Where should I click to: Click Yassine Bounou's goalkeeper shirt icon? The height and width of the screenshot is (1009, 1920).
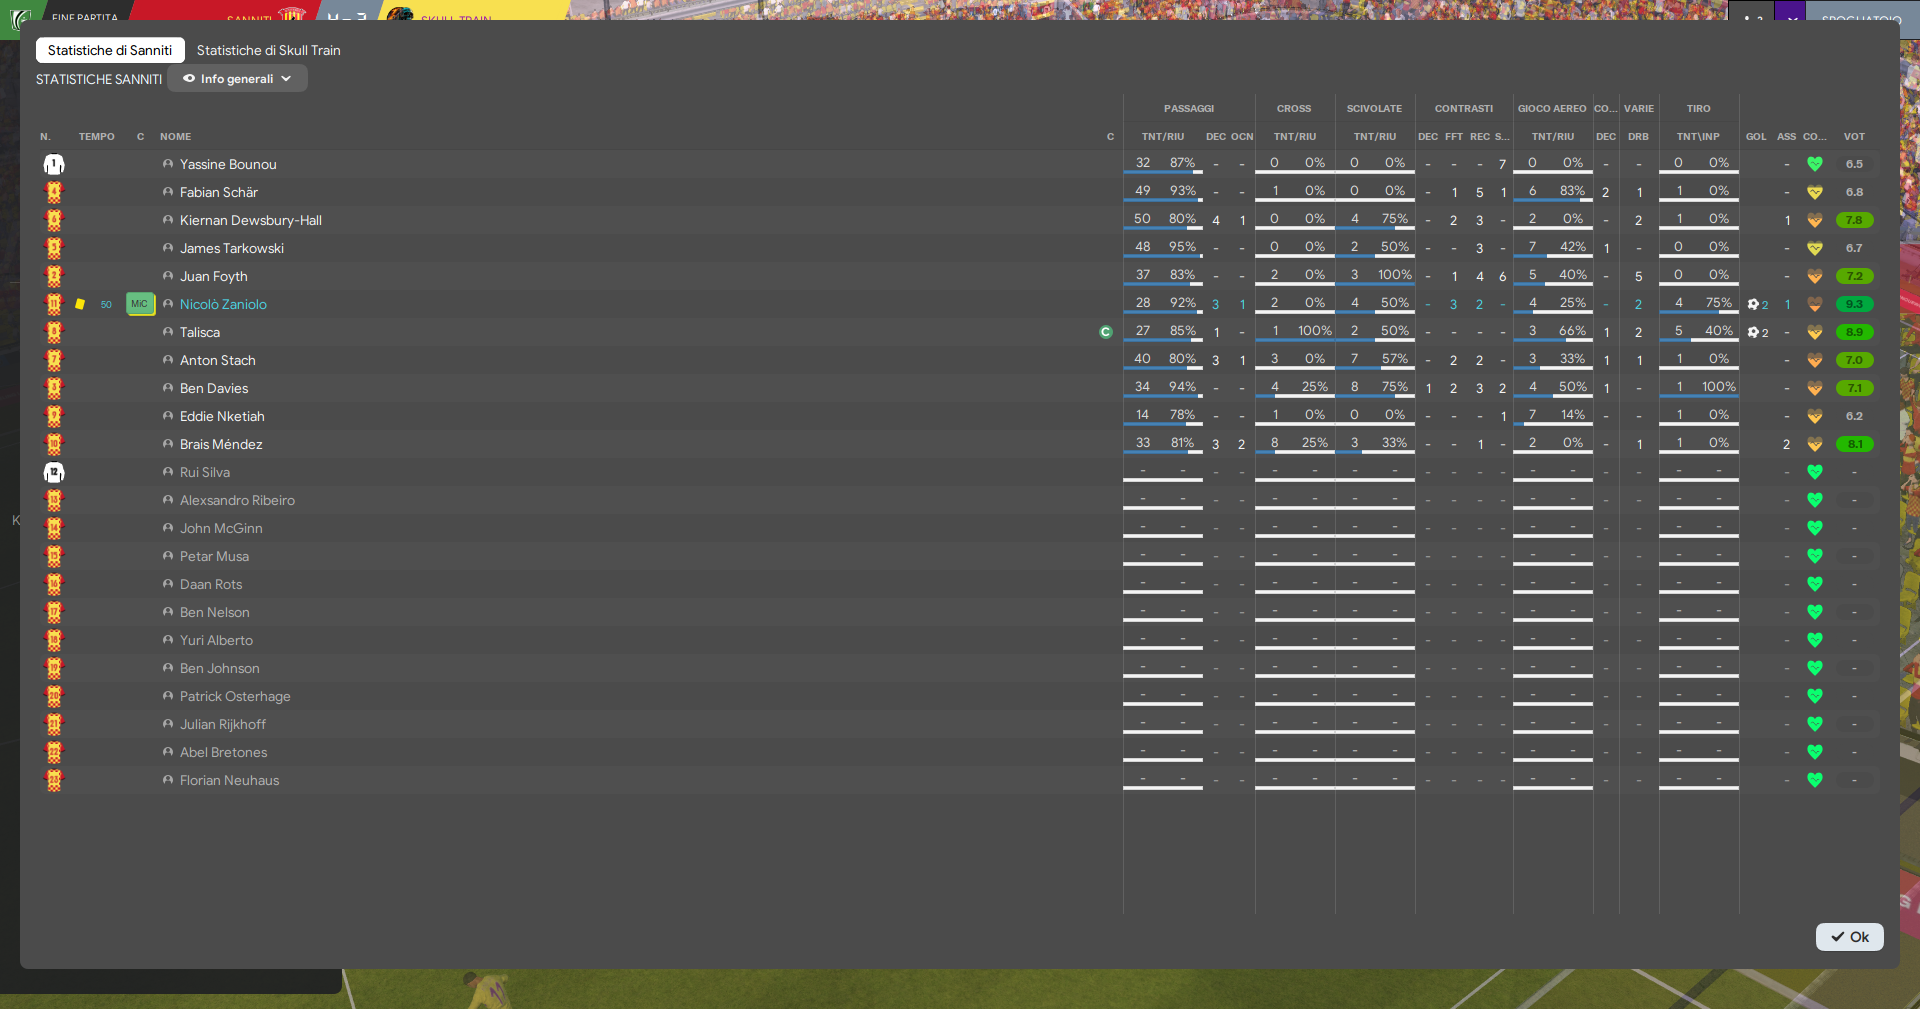[x=54, y=164]
